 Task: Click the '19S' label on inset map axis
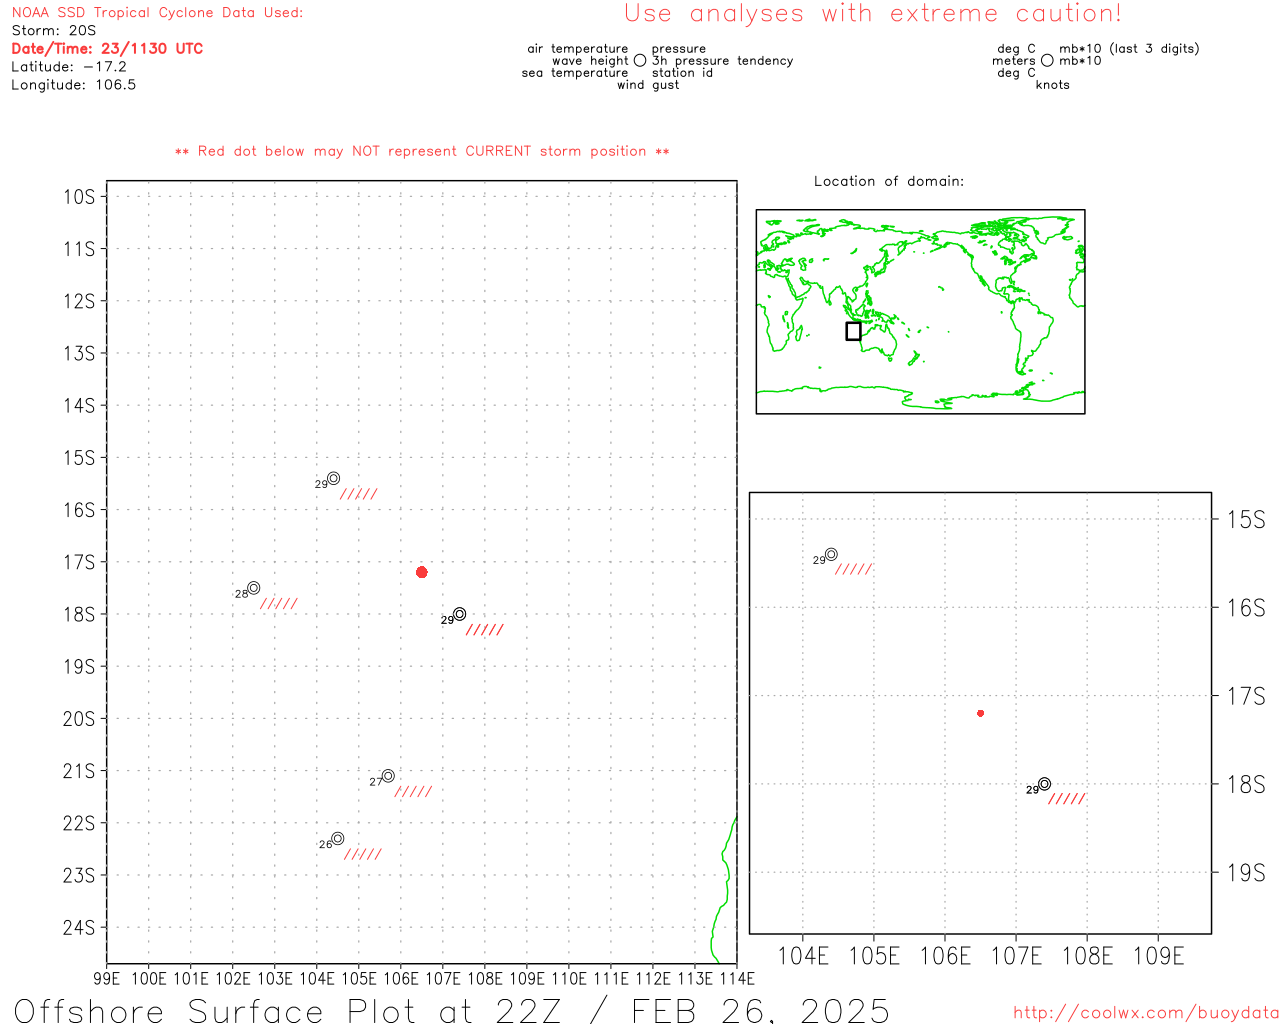tap(1246, 873)
